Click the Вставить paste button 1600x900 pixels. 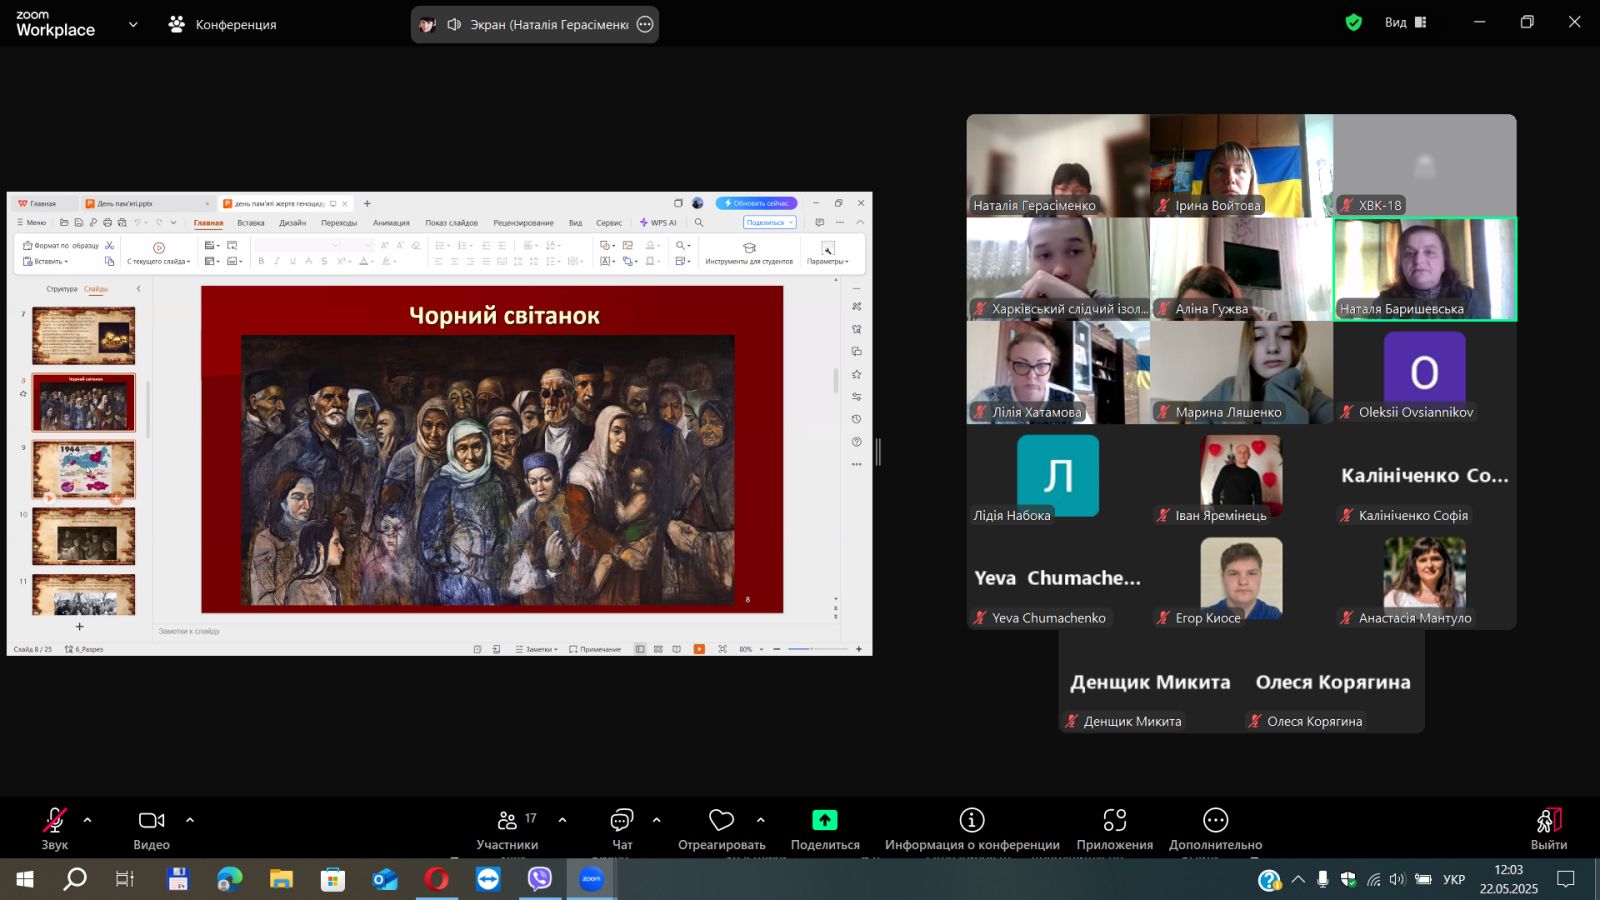click(x=46, y=261)
